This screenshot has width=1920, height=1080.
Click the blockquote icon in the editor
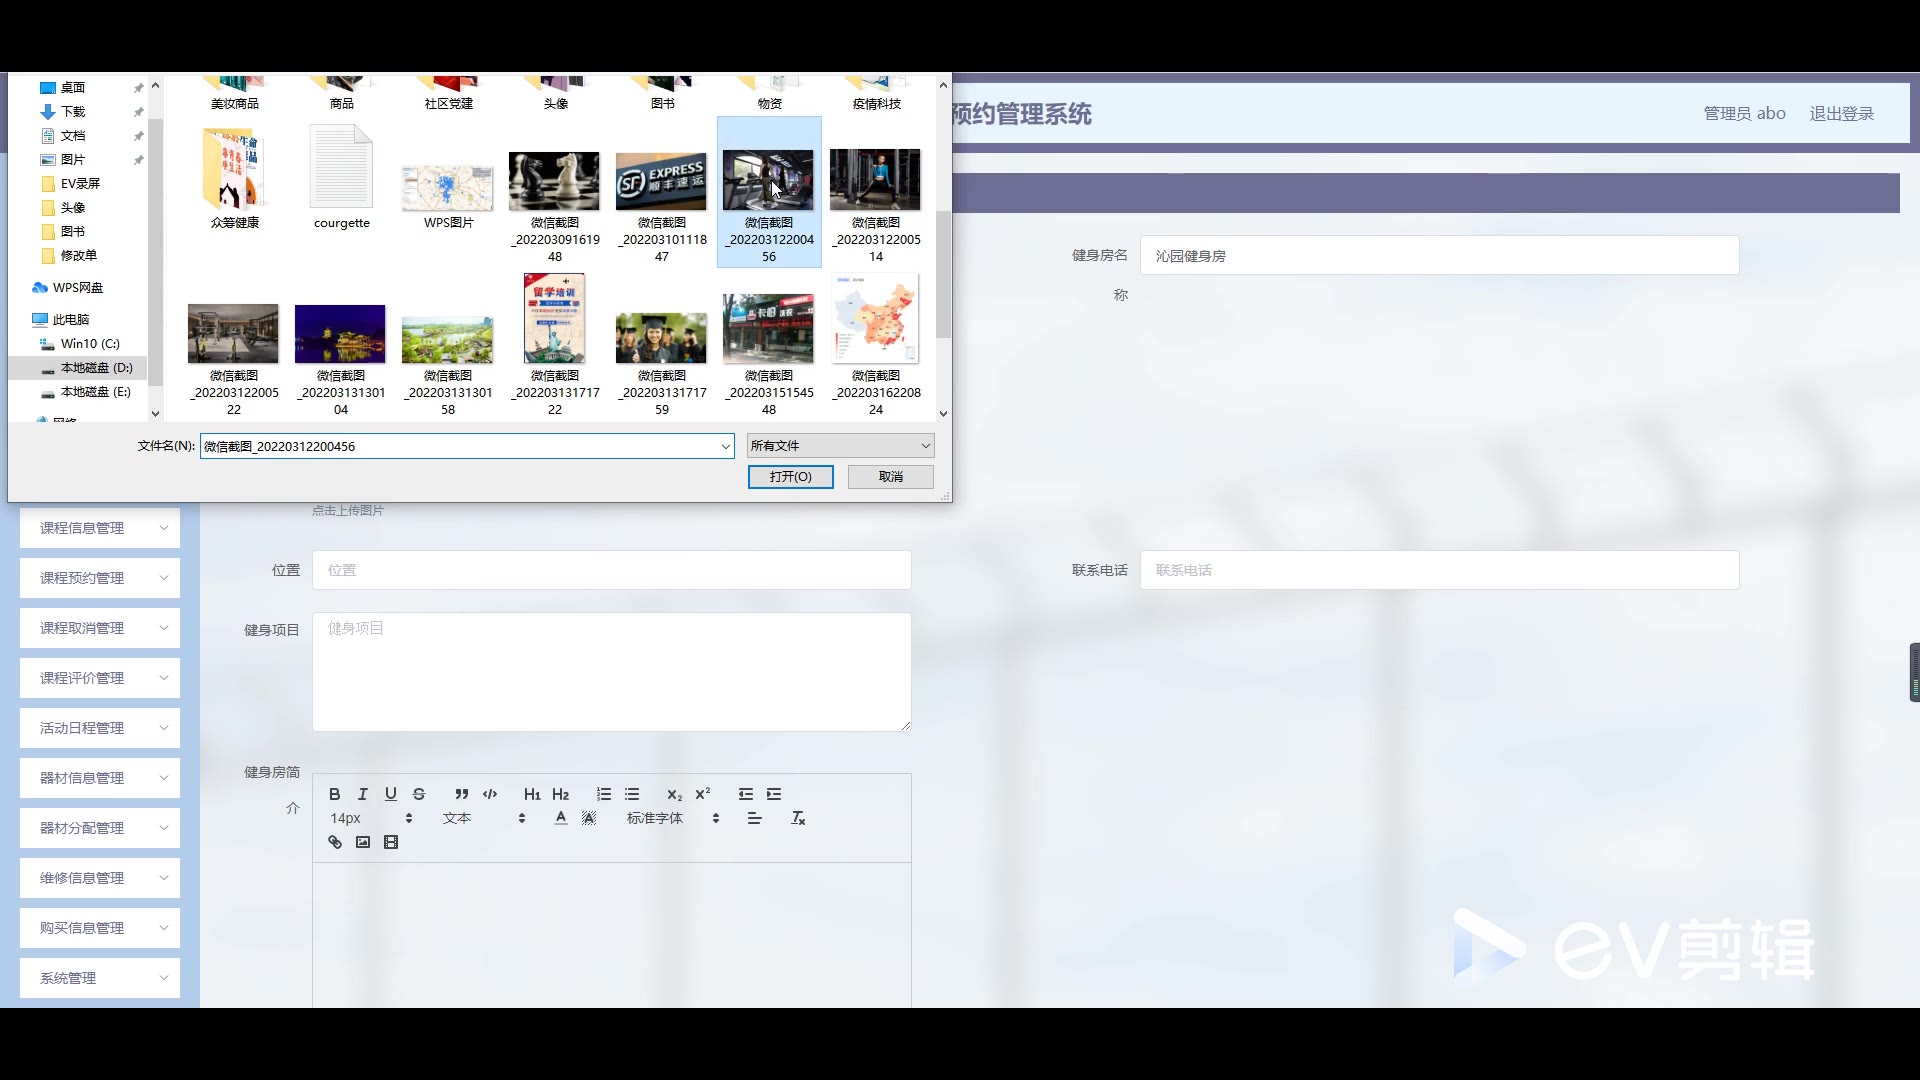click(461, 794)
